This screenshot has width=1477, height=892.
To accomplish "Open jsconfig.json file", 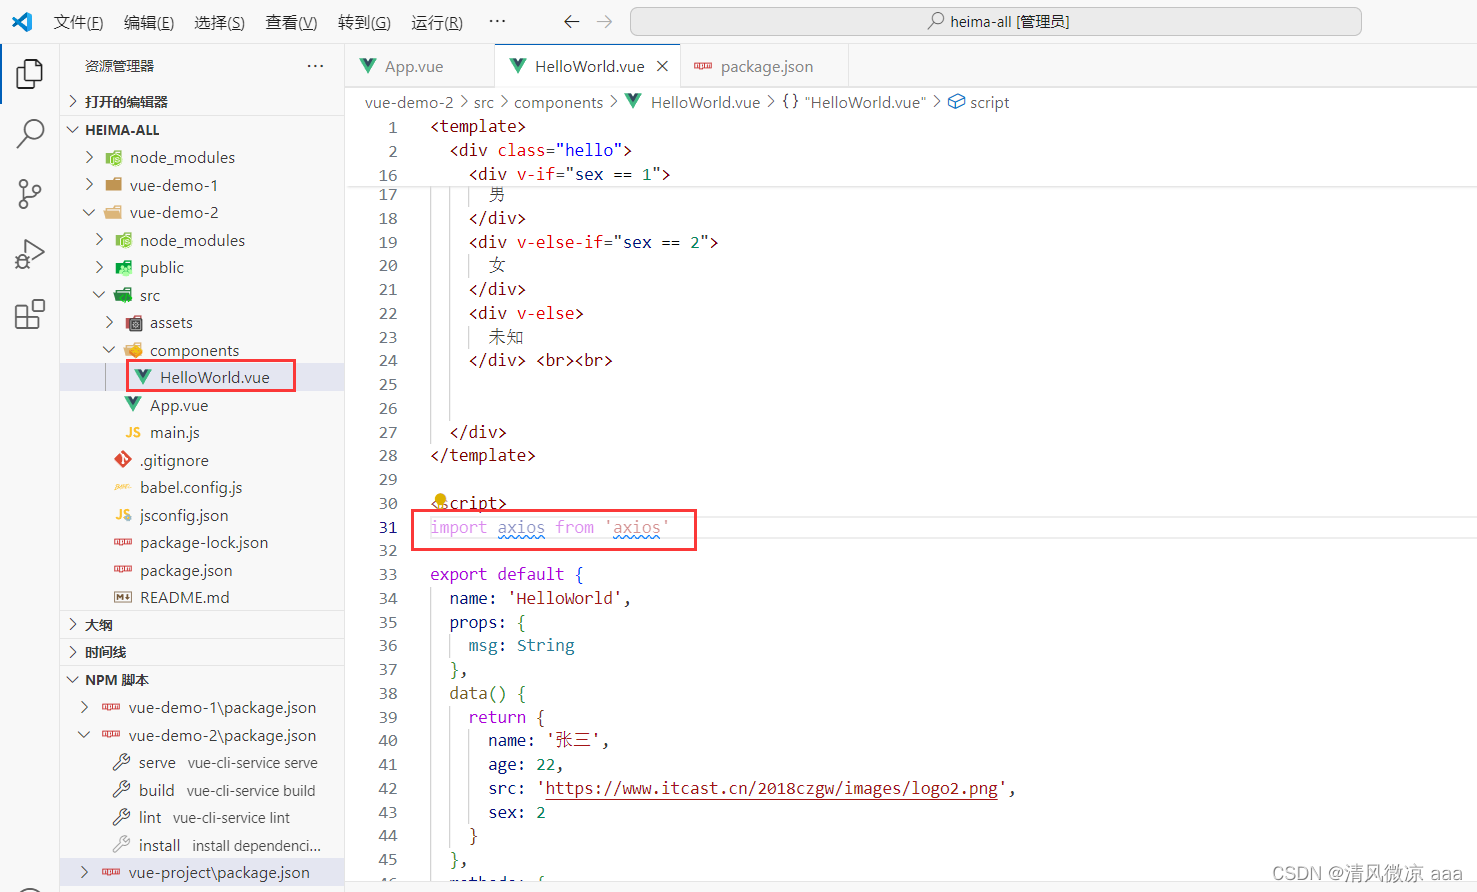I will 183,515.
